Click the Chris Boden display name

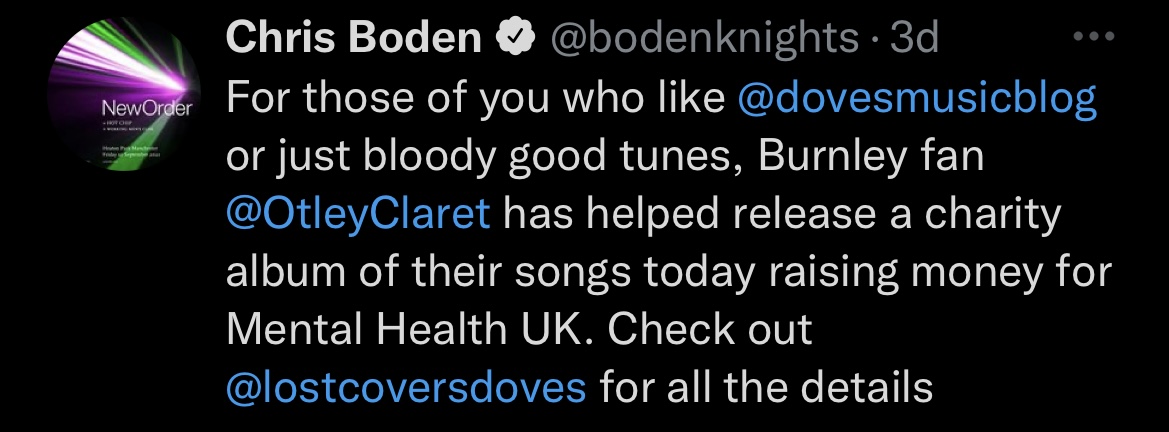(x=354, y=39)
